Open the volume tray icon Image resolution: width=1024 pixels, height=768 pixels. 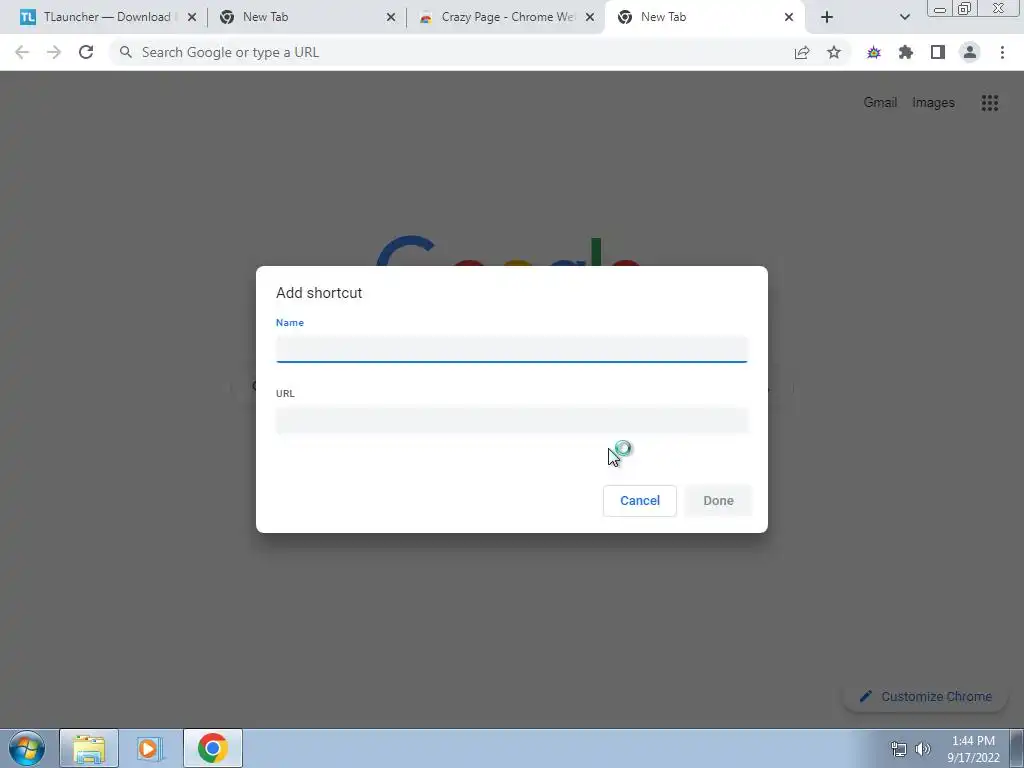coord(923,749)
